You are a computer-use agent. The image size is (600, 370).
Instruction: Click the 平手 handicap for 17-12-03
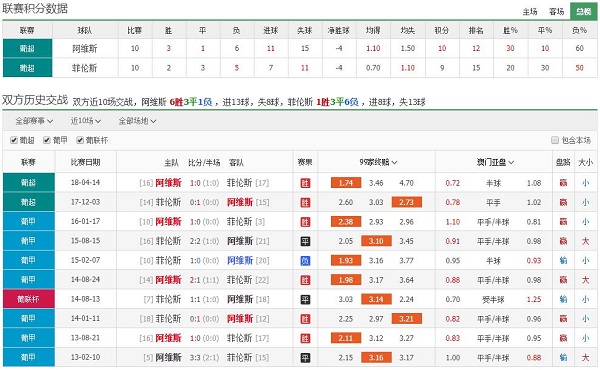point(493,203)
